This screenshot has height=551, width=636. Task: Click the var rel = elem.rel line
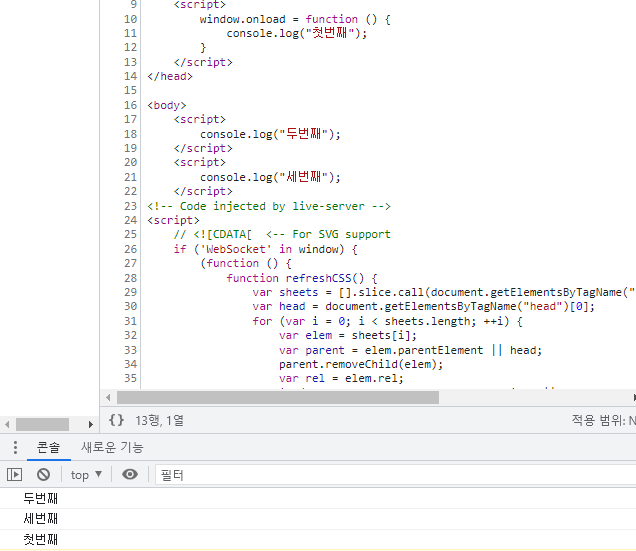pos(341,379)
